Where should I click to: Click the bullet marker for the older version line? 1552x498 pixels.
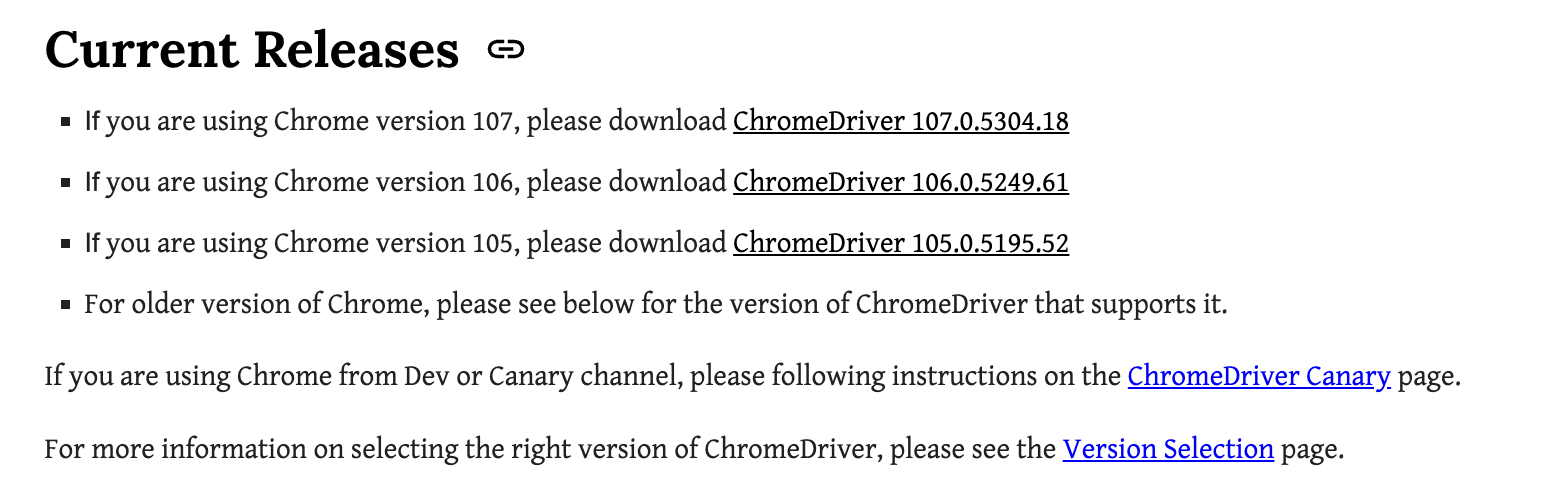pyautogui.click(x=65, y=304)
